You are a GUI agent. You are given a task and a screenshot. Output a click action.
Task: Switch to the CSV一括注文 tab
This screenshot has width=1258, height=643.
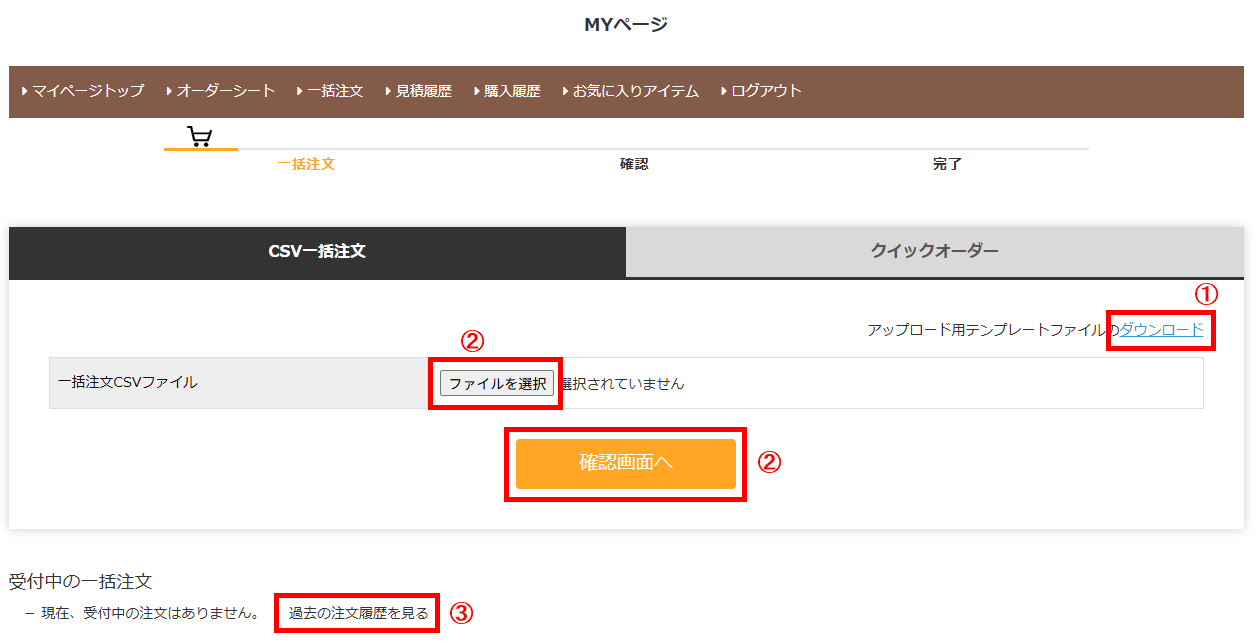[317, 252]
